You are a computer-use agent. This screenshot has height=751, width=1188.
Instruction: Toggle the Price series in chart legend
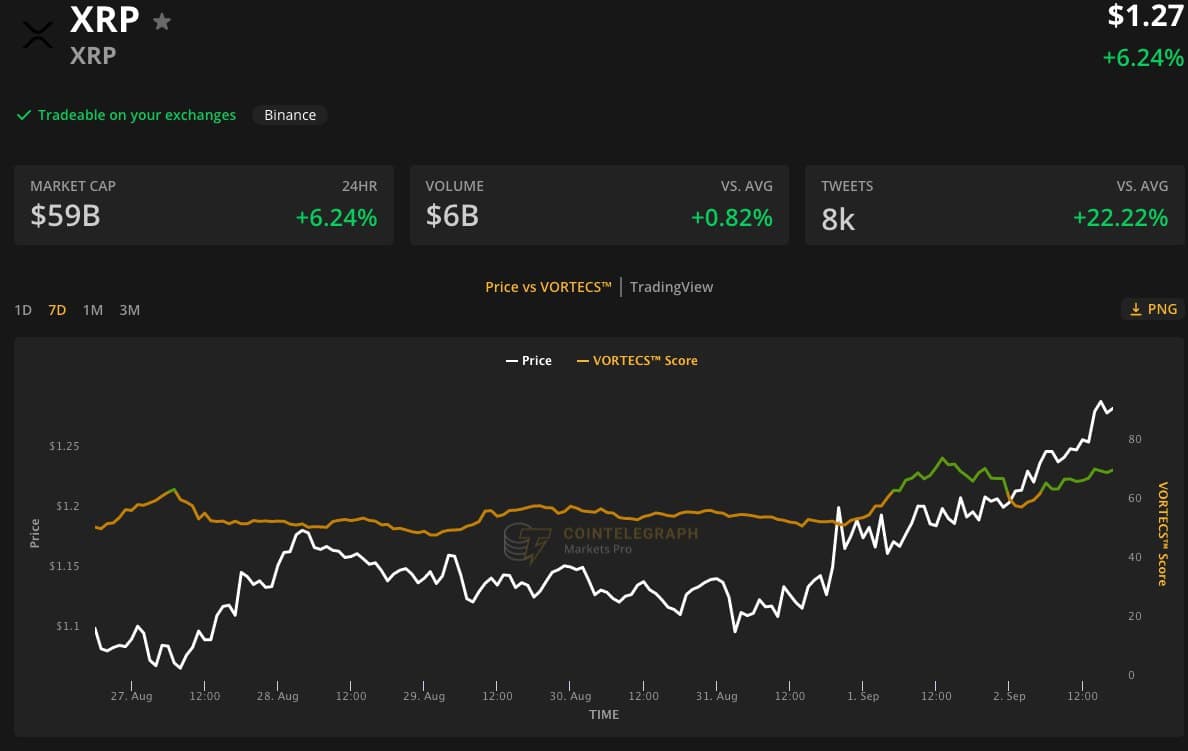click(529, 360)
